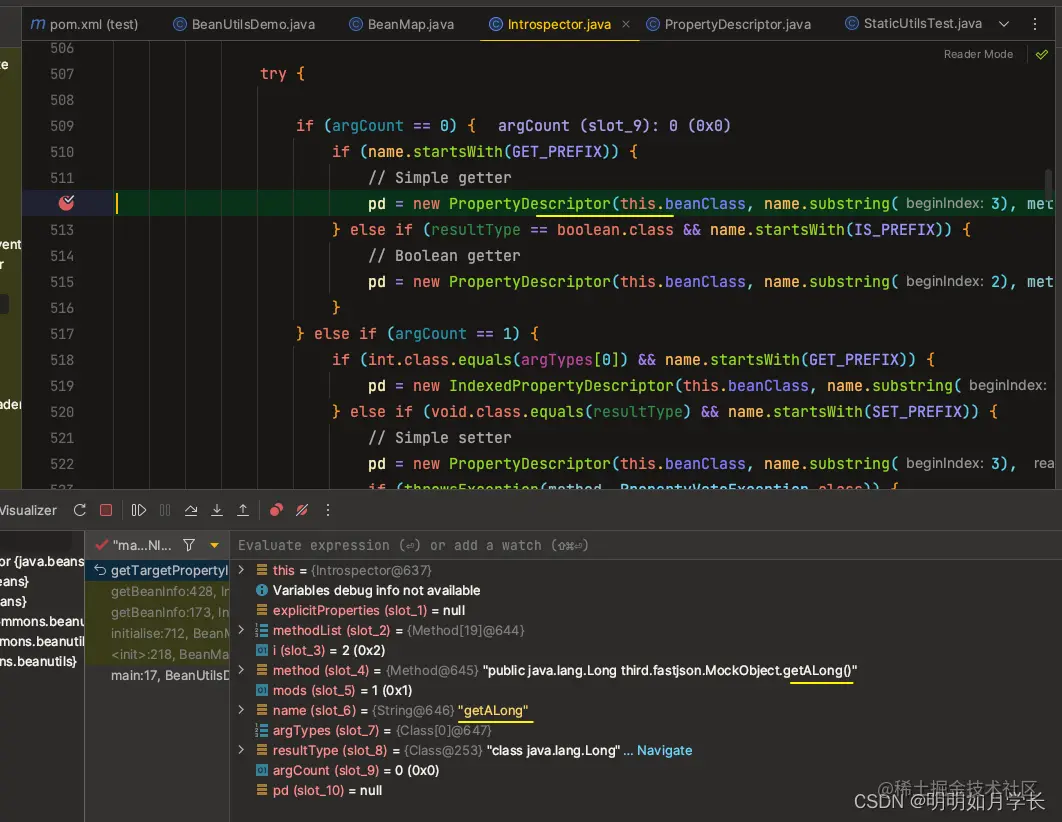Click the Step Over icon
The image size is (1062, 822).
191,510
